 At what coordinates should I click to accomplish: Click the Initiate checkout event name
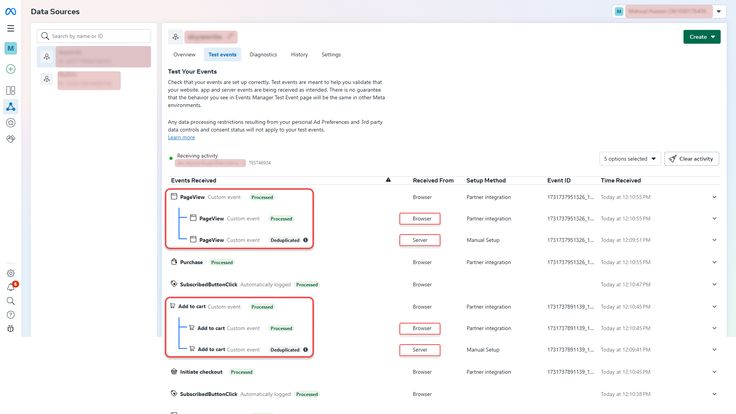(201, 372)
